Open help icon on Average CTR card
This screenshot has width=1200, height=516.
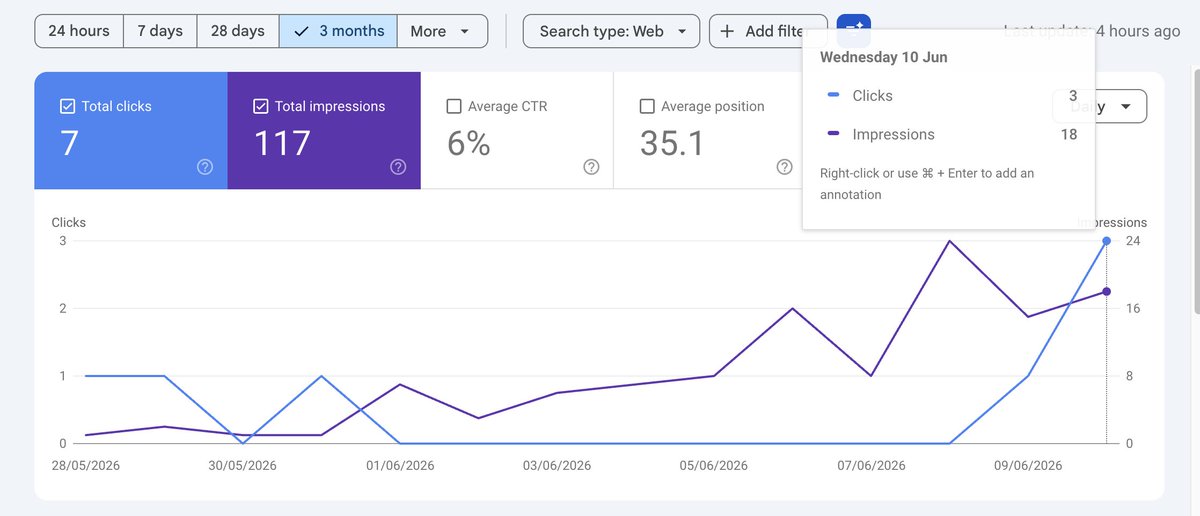591,167
